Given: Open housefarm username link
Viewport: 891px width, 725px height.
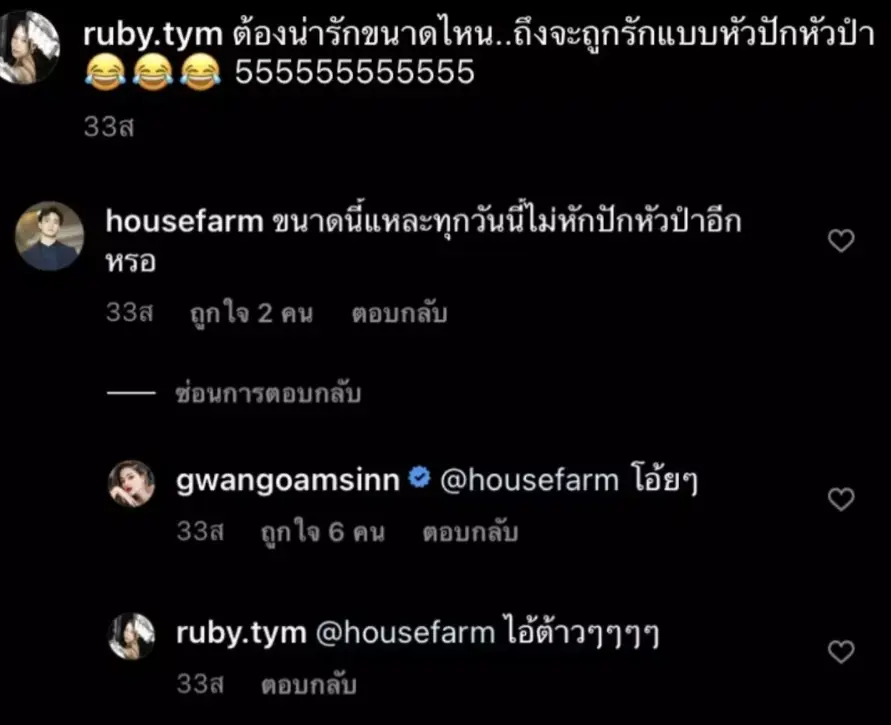Looking at the screenshot, I should 184,221.
